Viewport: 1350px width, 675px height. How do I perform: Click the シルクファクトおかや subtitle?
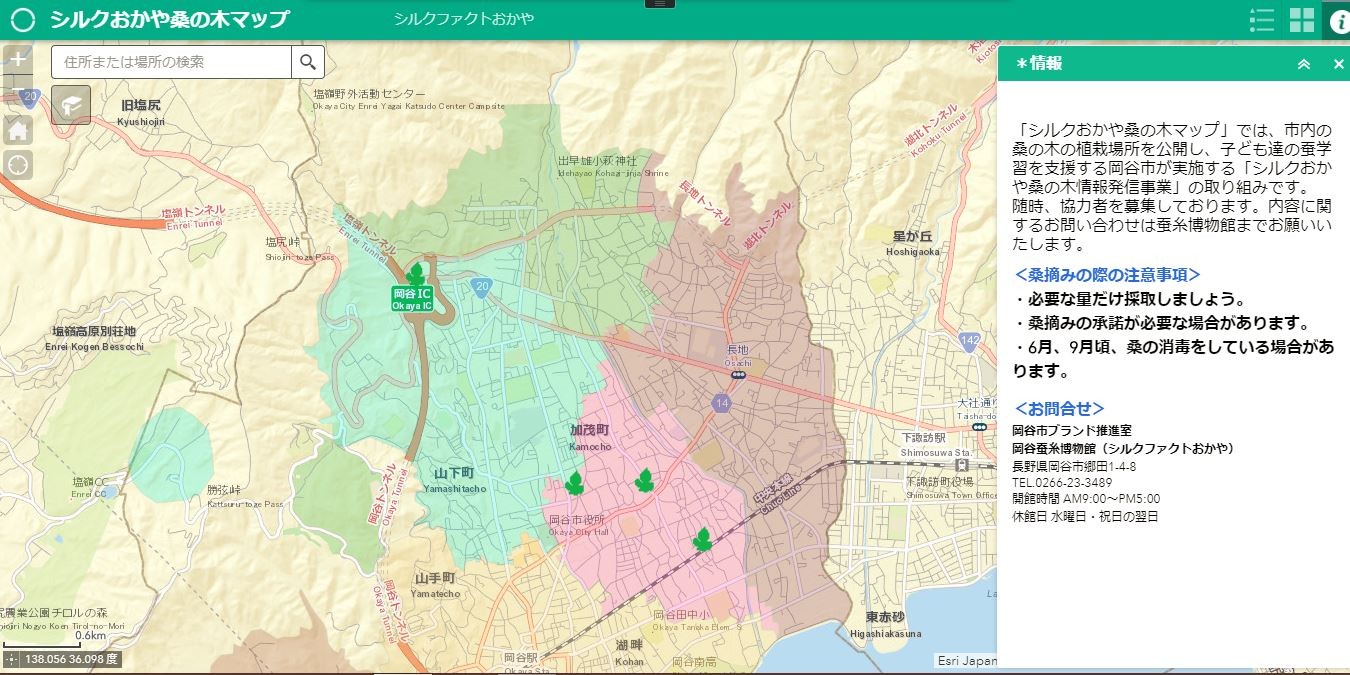pos(464,20)
